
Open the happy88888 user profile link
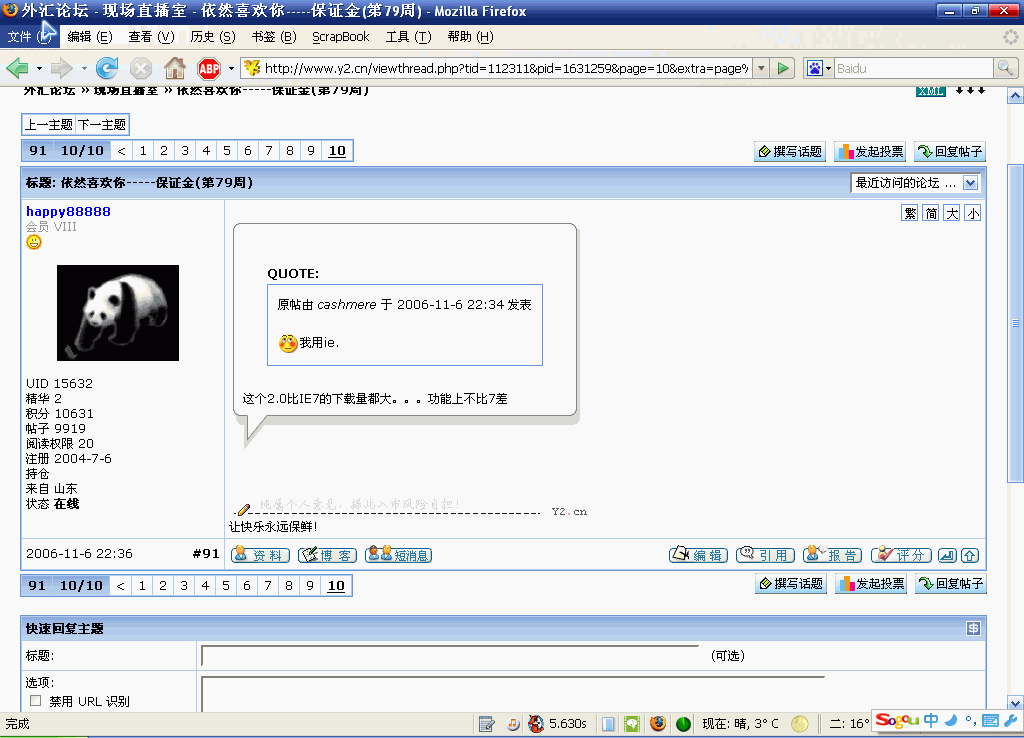[68, 212]
